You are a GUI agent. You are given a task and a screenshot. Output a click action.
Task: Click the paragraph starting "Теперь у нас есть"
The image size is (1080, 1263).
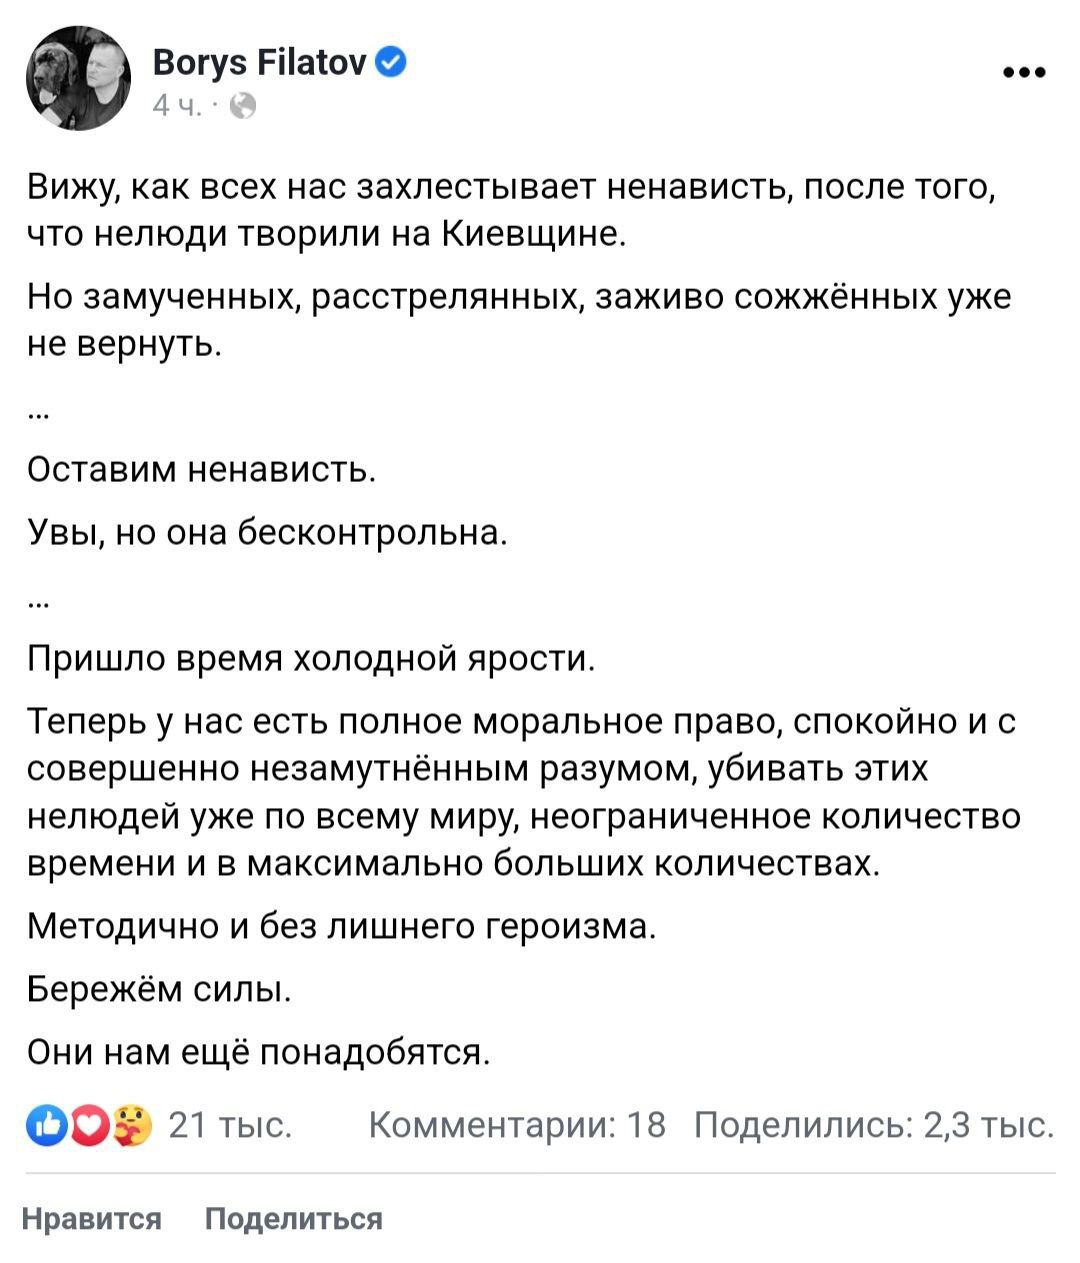(520, 792)
